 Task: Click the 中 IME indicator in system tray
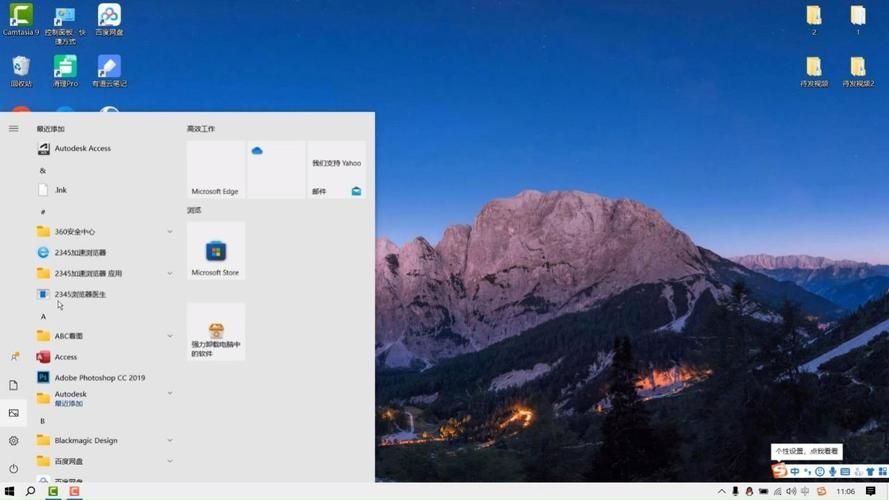(x=805, y=491)
